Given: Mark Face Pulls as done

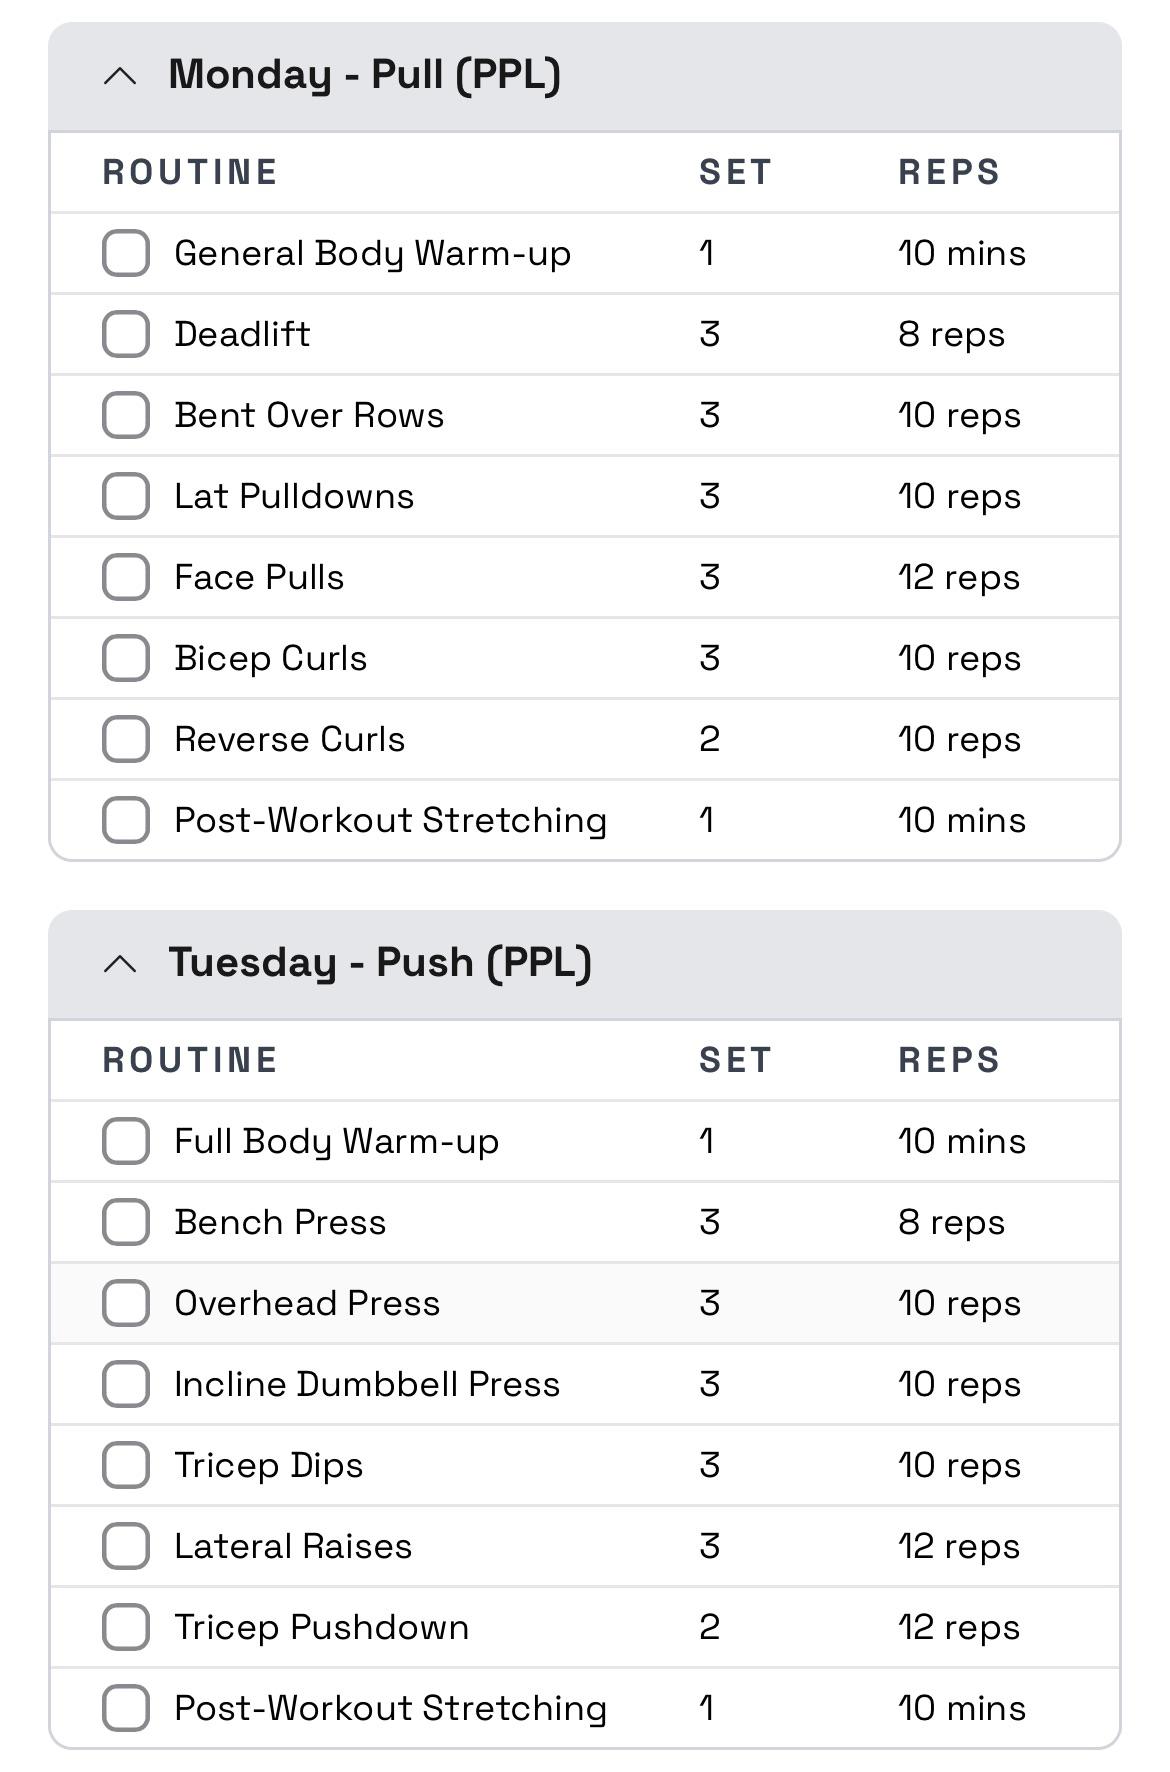Looking at the screenshot, I should tap(126, 577).
